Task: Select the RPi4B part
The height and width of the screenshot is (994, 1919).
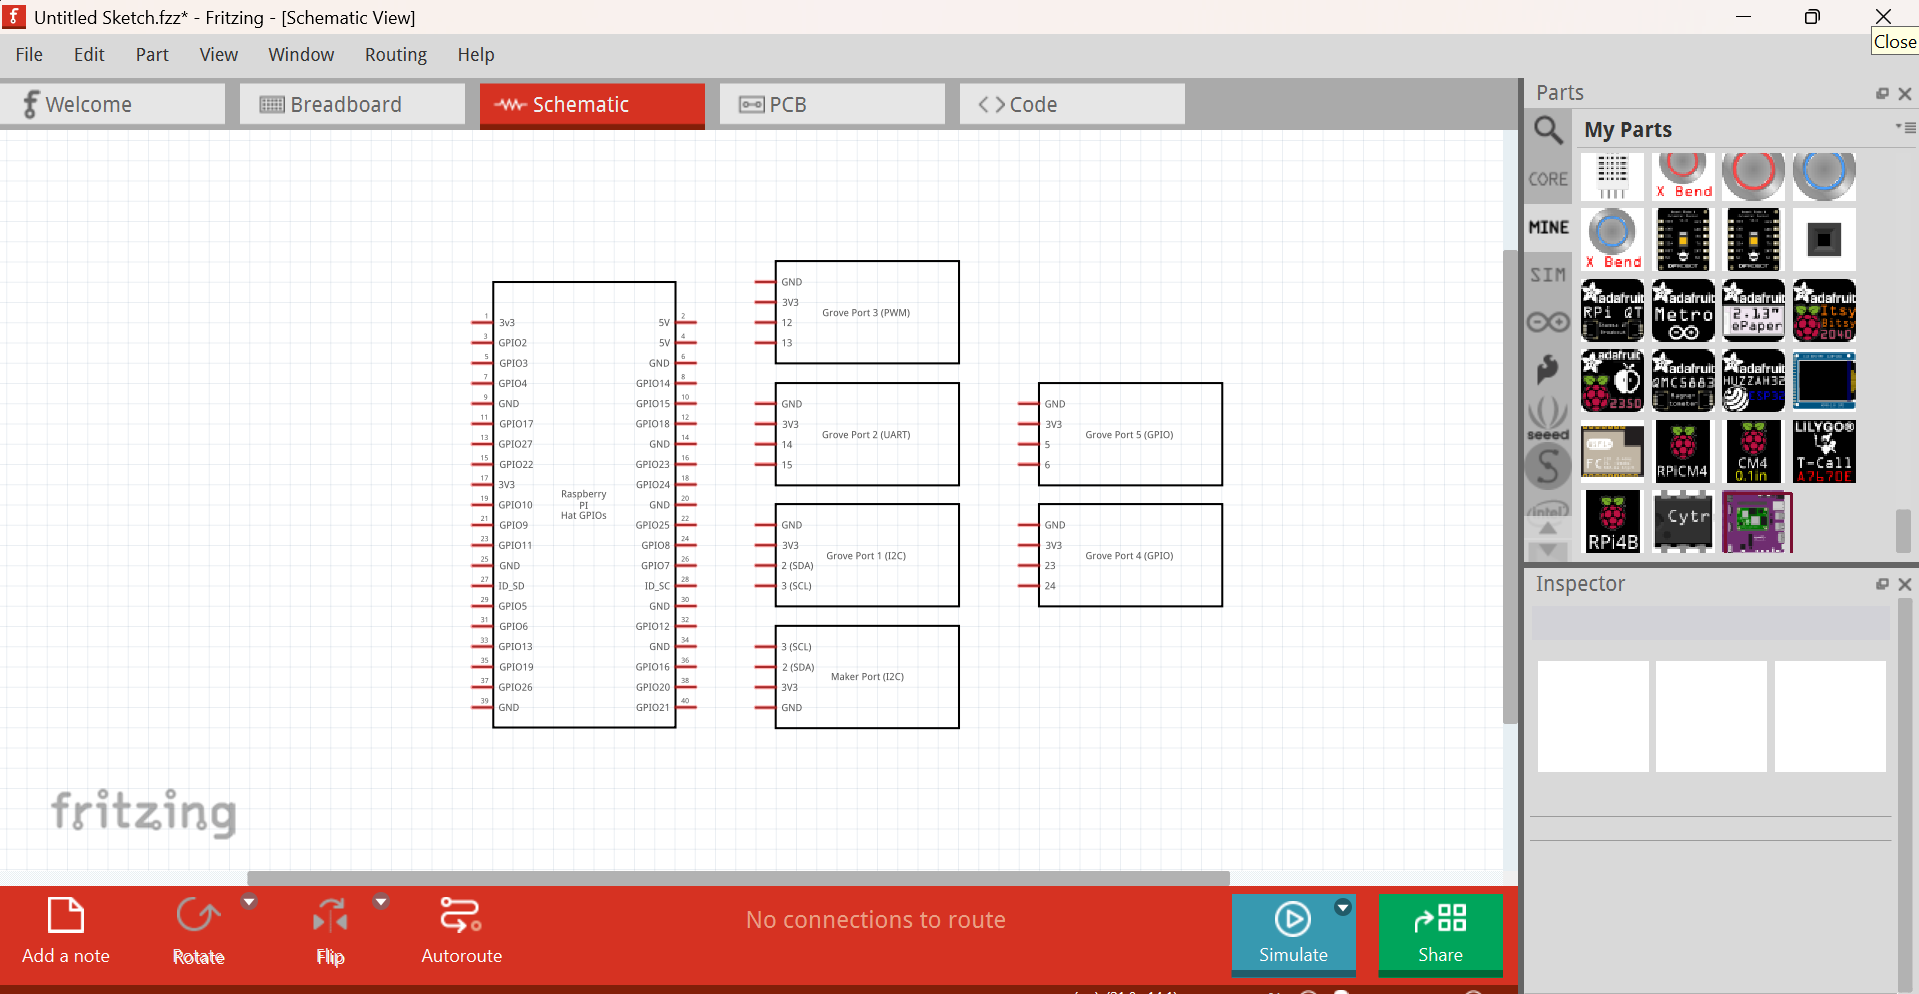Action: [x=1612, y=521]
